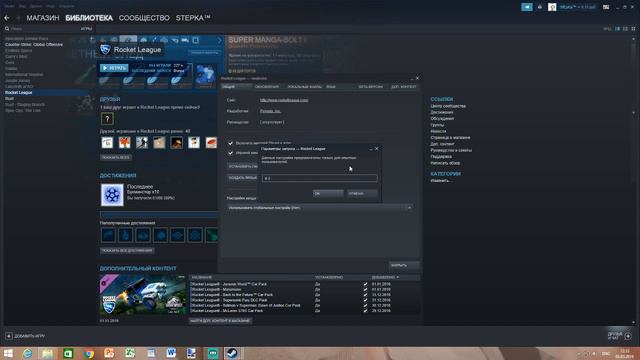Toggle checkbox for Back to the Future Car Pack
Viewport: 640px width, 360px height.
pyautogui.click(x=365, y=295)
